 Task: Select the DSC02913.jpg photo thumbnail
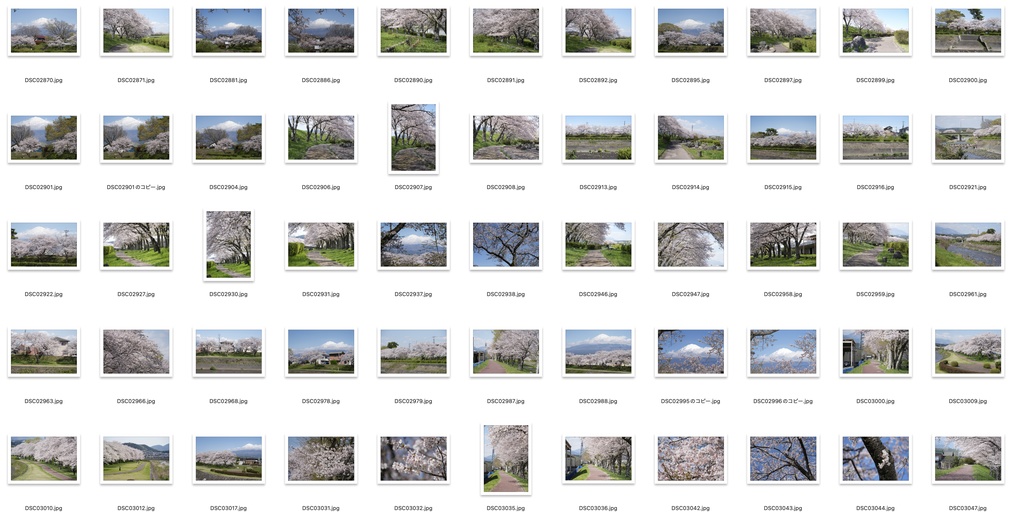[x=598, y=138]
